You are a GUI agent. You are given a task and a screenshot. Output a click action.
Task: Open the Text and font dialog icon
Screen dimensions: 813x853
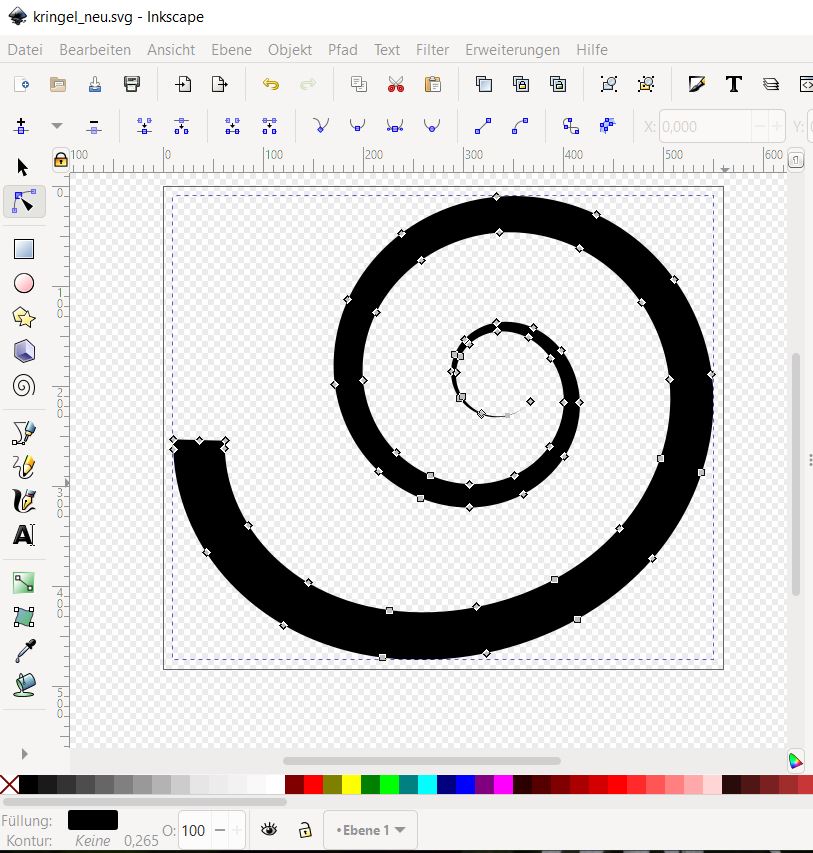coord(733,85)
